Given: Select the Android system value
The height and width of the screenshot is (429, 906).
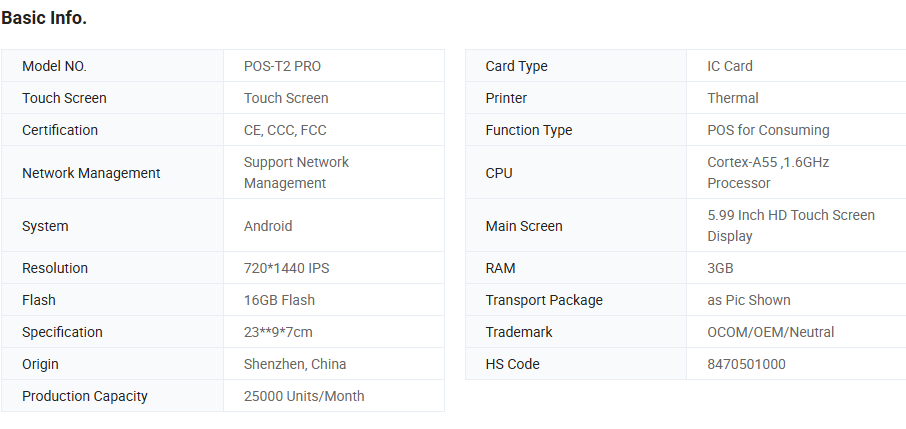Looking at the screenshot, I should point(268,226).
